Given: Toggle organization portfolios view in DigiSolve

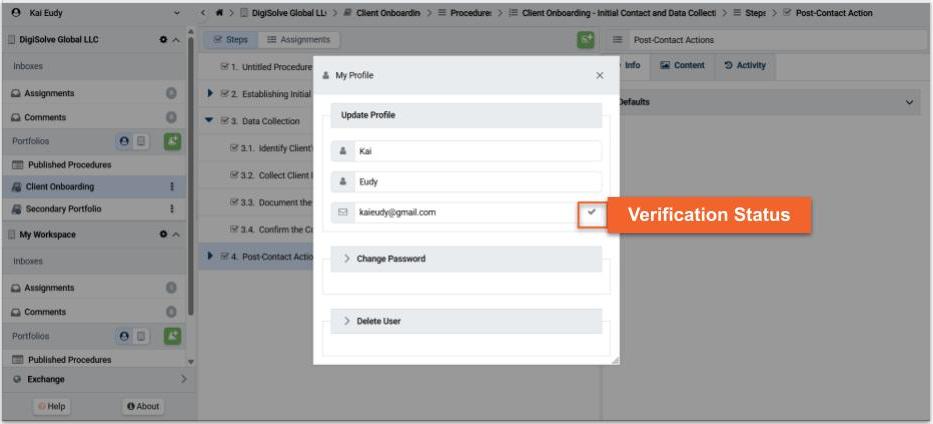Looking at the screenshot, I should 142,141.
